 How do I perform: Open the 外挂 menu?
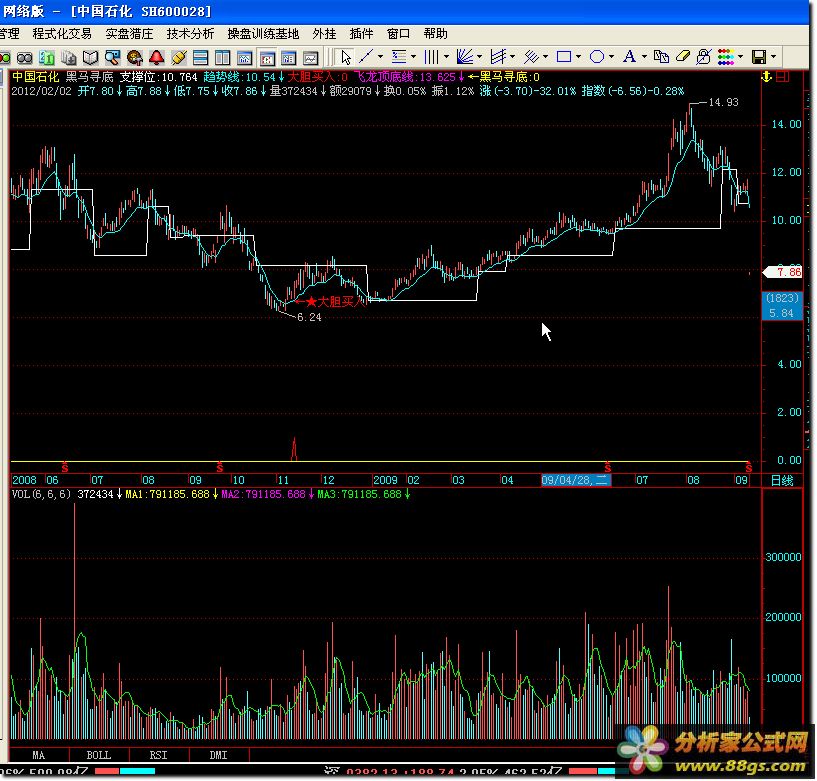click(x=324, y=34)
